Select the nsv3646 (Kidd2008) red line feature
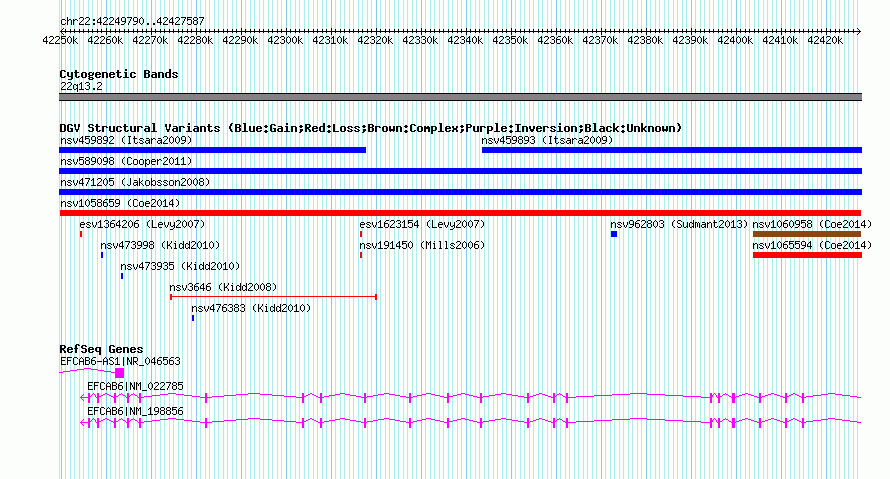 click(x=274, y=297)
